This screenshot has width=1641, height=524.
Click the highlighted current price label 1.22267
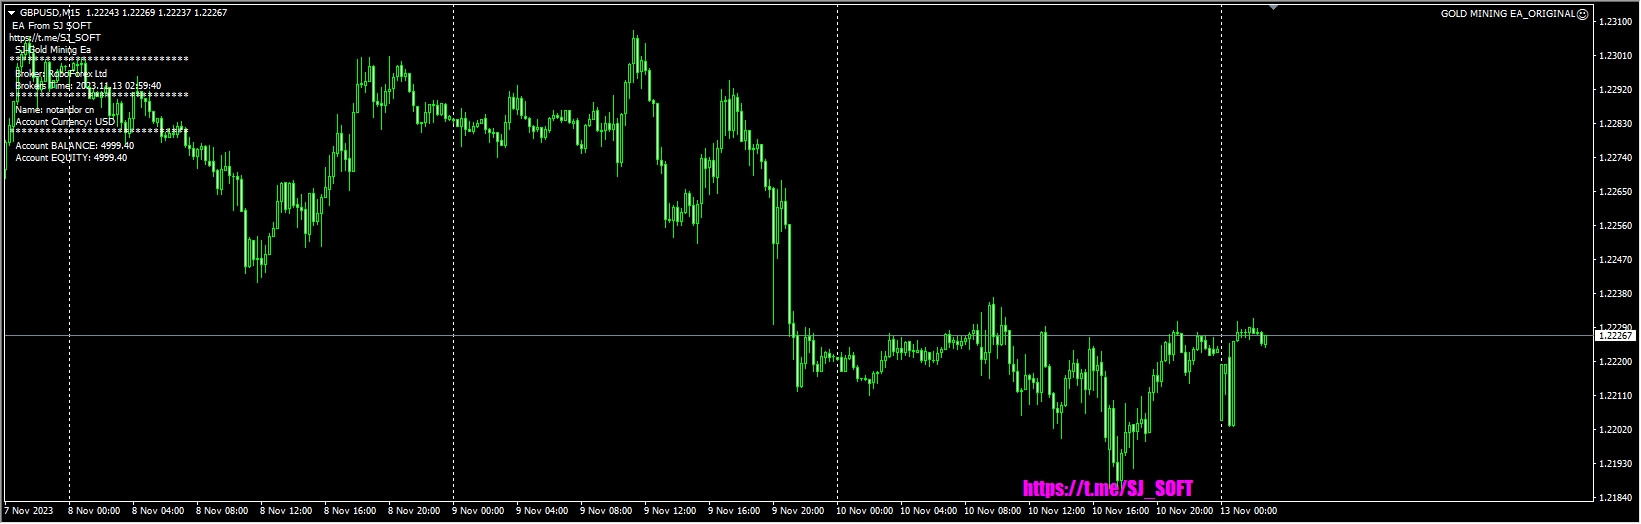(1614, 336)
